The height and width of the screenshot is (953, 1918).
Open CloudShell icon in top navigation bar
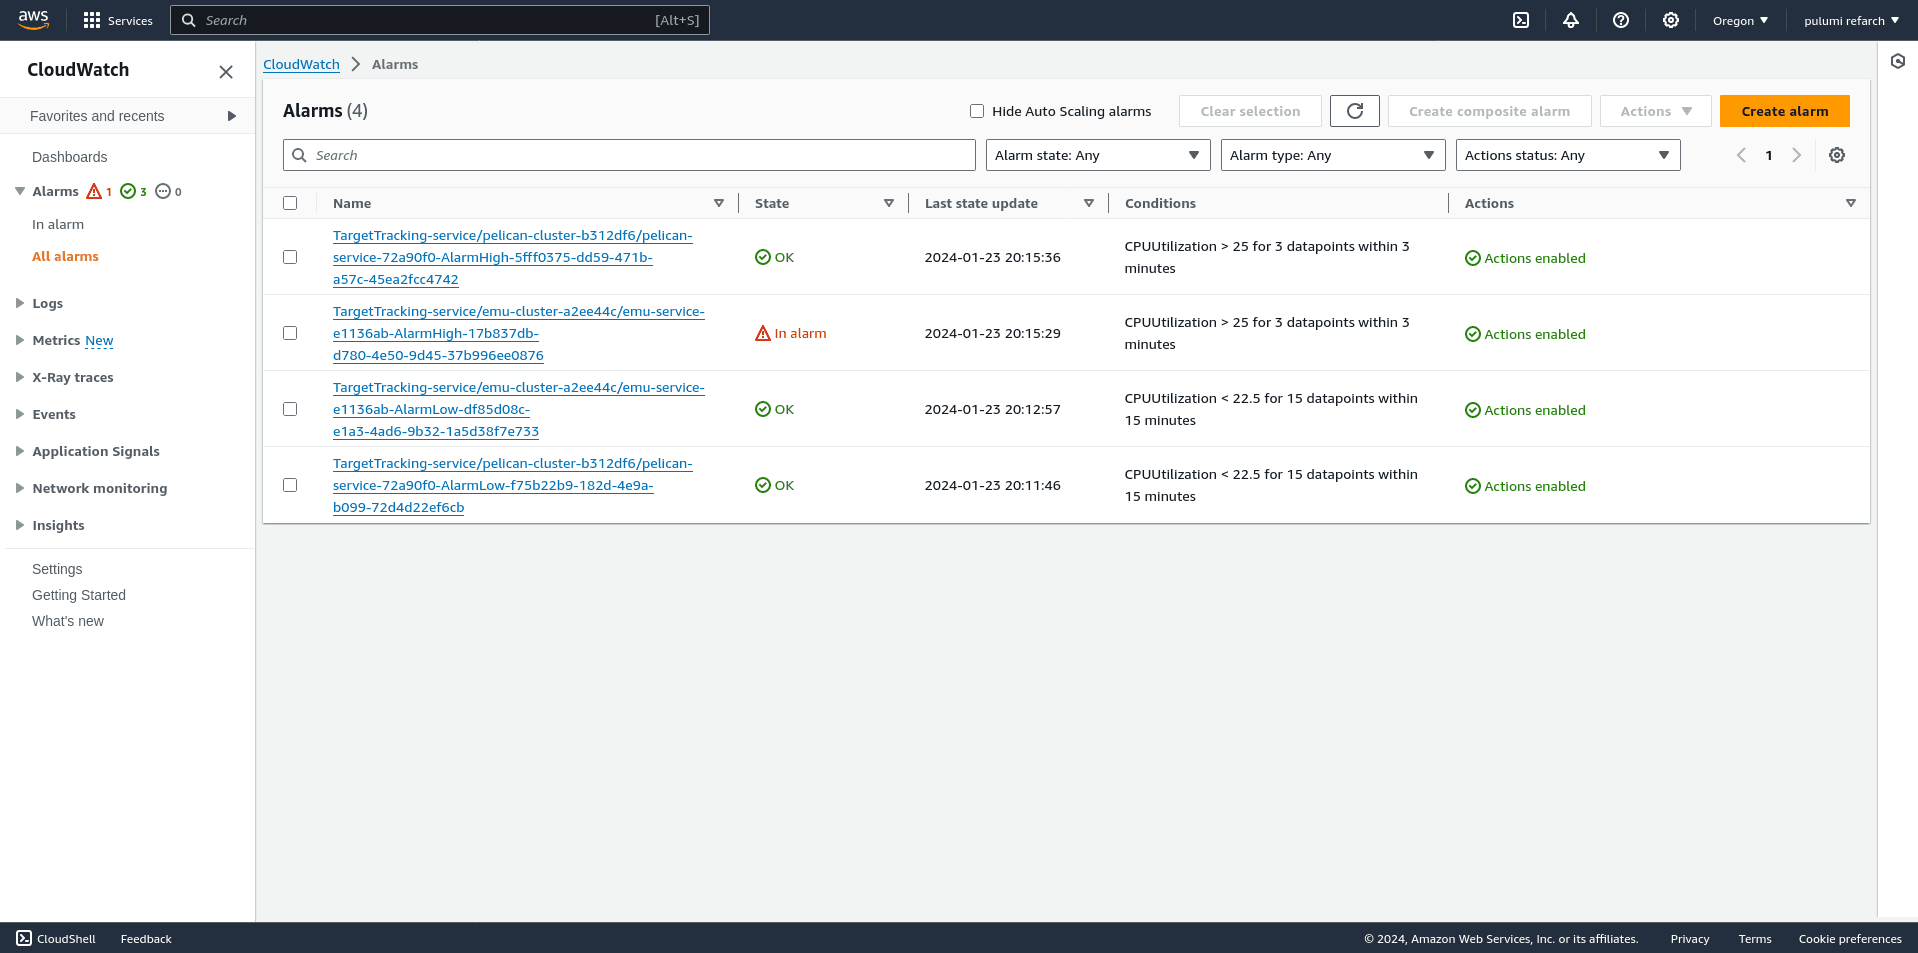pyautogui.click(x=1520, y=20)
